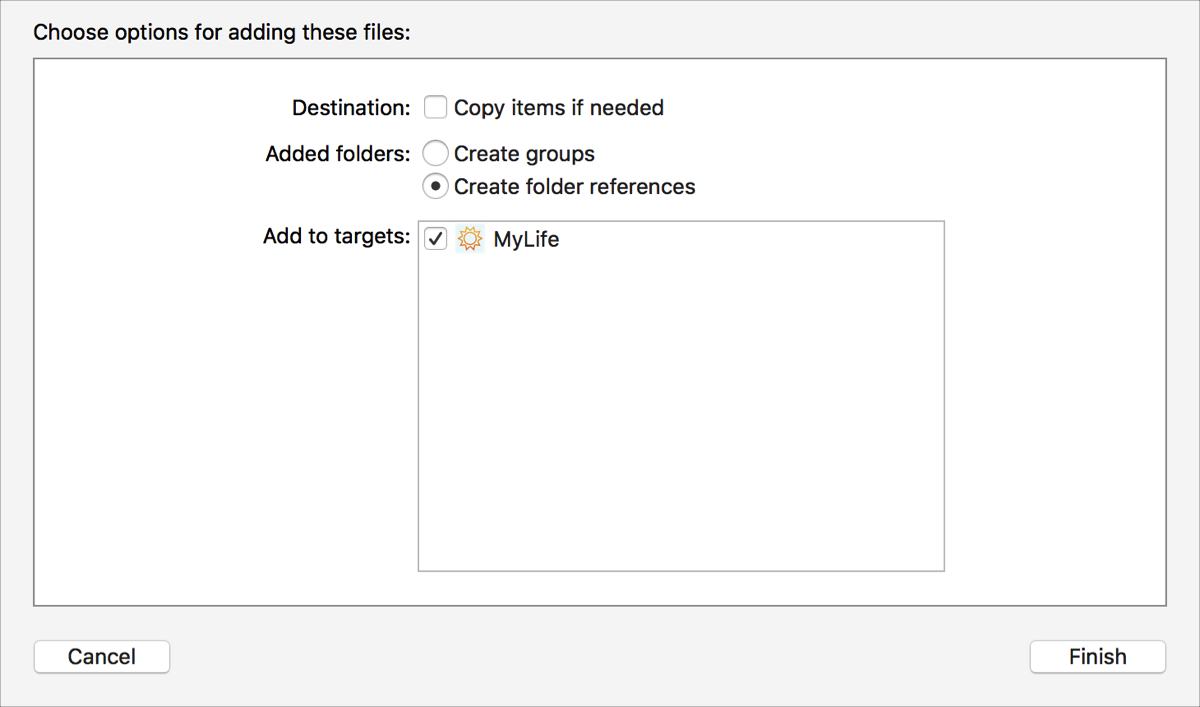The image size is (1200, 707).
Task: Click the "Create folder references" label text
Action: pyautogui.click(x=574, y=187)
